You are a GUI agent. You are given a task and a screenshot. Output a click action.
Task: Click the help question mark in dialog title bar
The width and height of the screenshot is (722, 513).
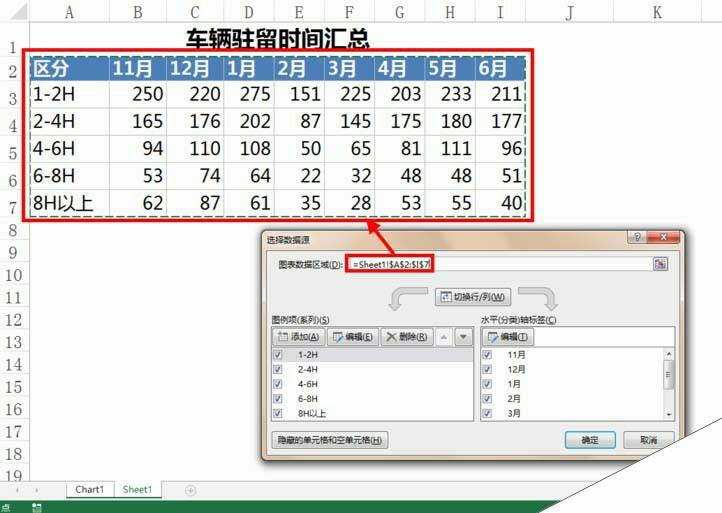pyautogui.click(x=637, y=237)
